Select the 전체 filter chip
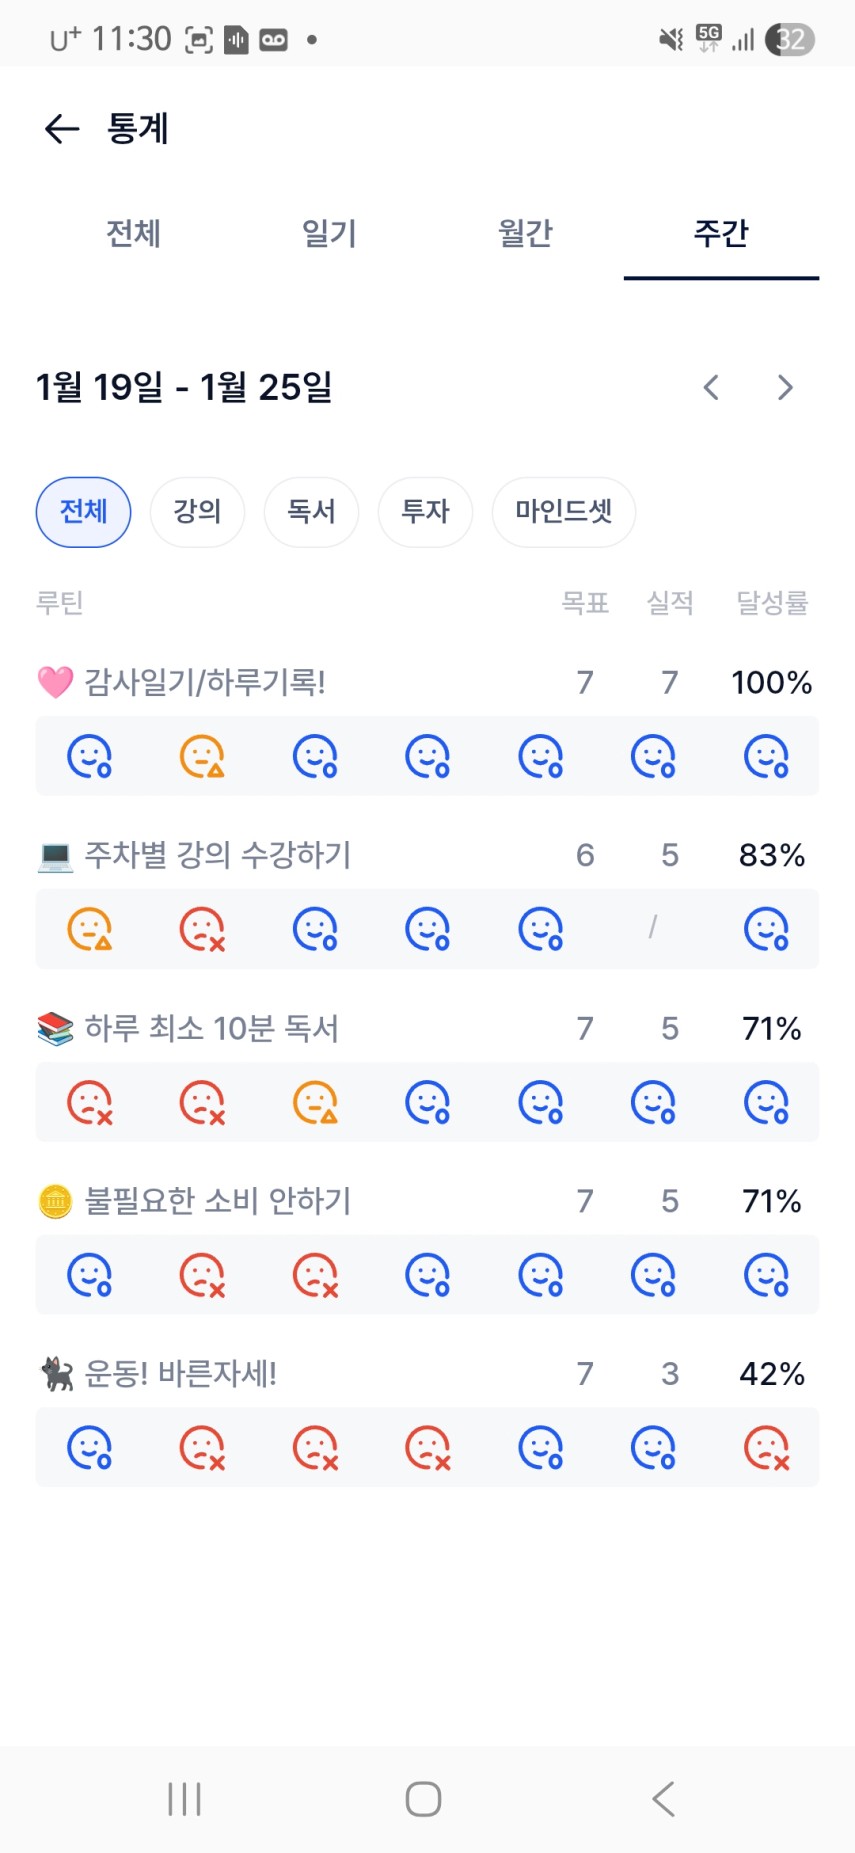Viewport: 855px width, 1853px height. 83,512
